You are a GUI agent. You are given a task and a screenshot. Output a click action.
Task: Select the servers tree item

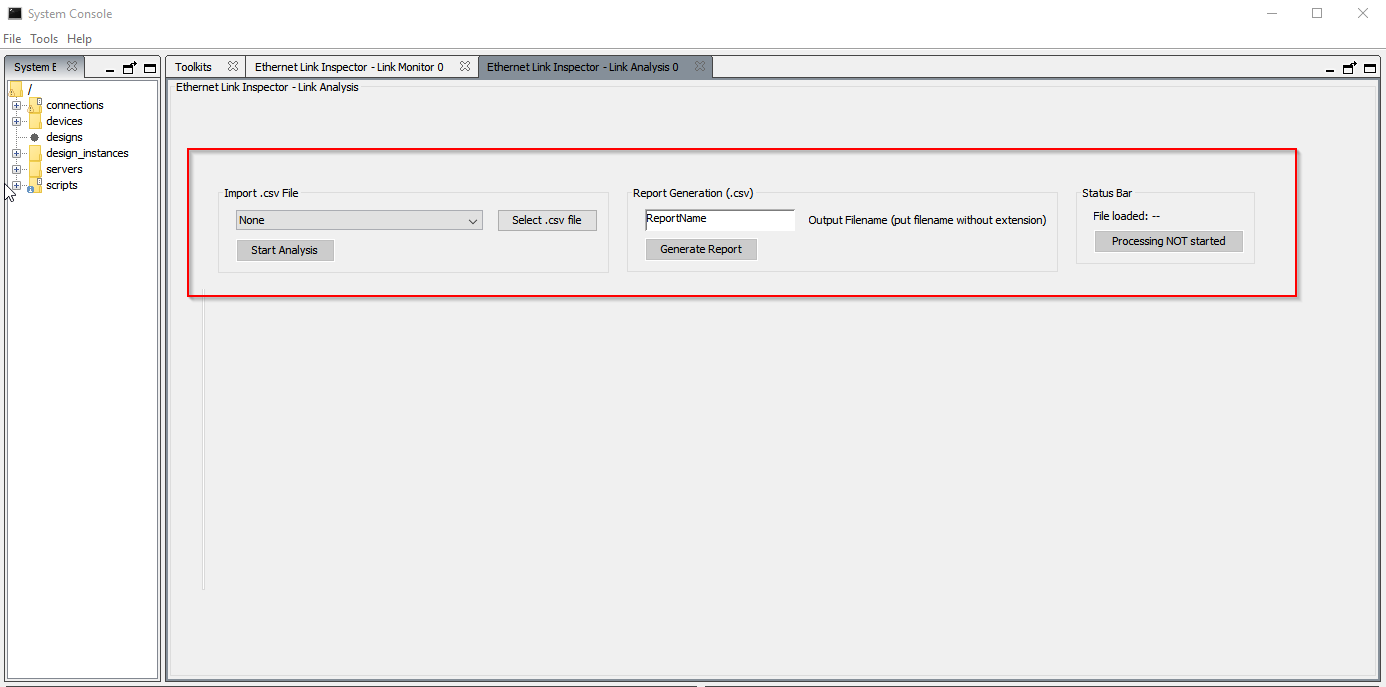64,169
